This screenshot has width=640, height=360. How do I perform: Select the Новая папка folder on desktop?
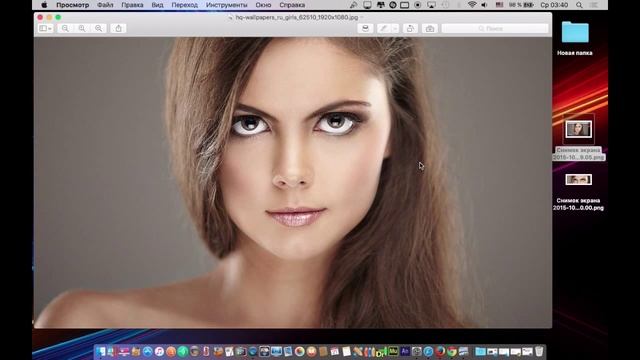pyautogui.click(x=575, y=32)
